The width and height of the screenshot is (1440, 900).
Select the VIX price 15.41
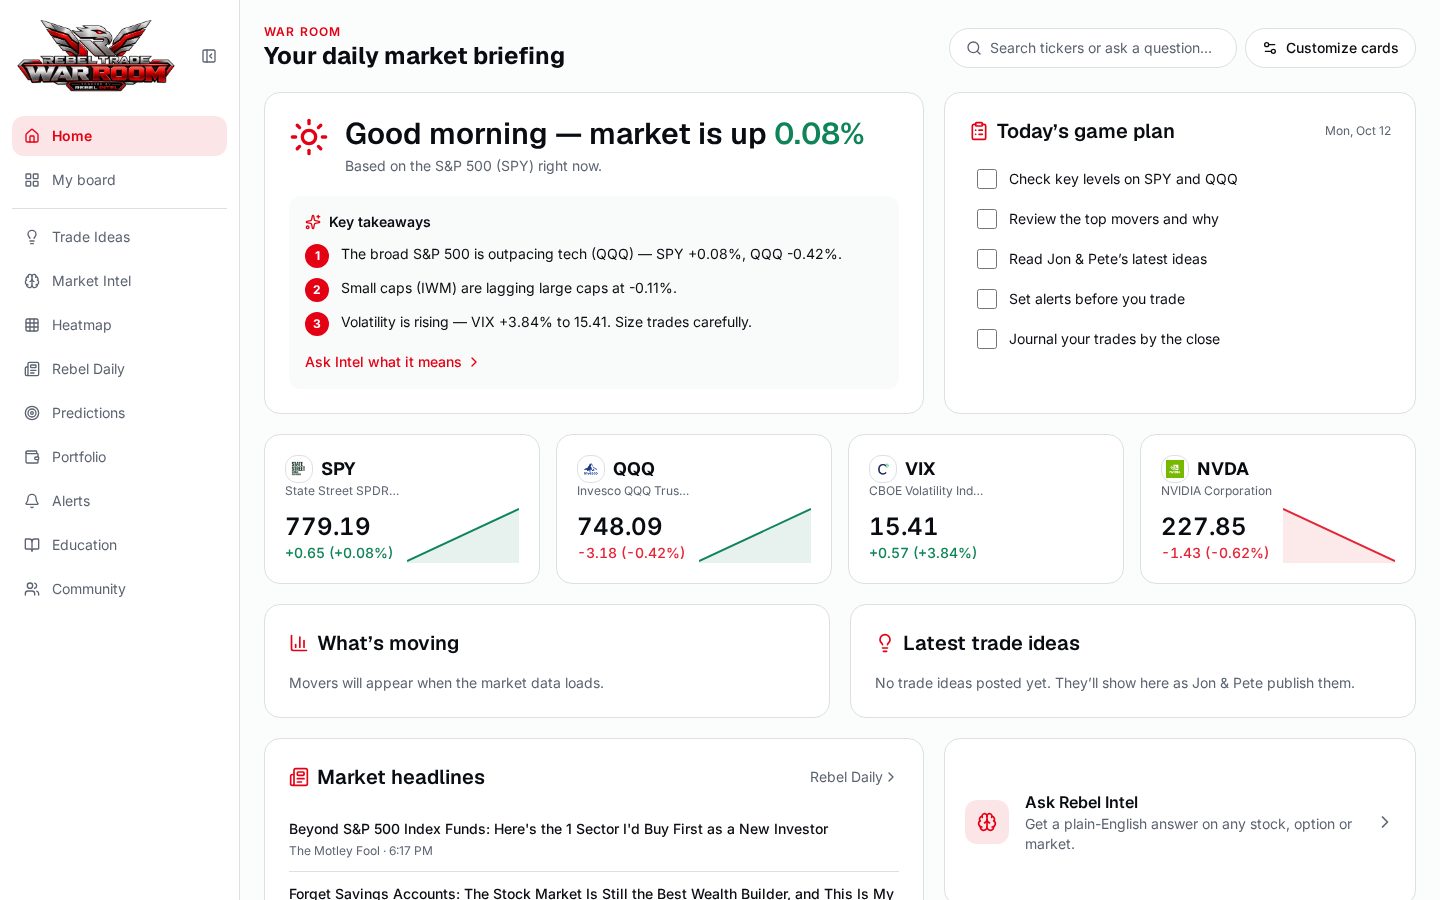(x=903, y=526)
